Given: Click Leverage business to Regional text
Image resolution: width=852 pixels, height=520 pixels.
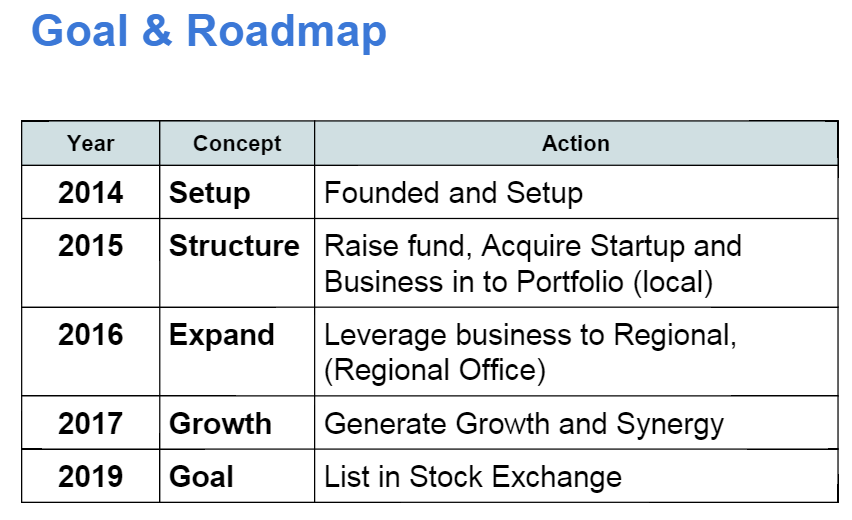Looking at the screenshot, I should click(x=530, y=335).
